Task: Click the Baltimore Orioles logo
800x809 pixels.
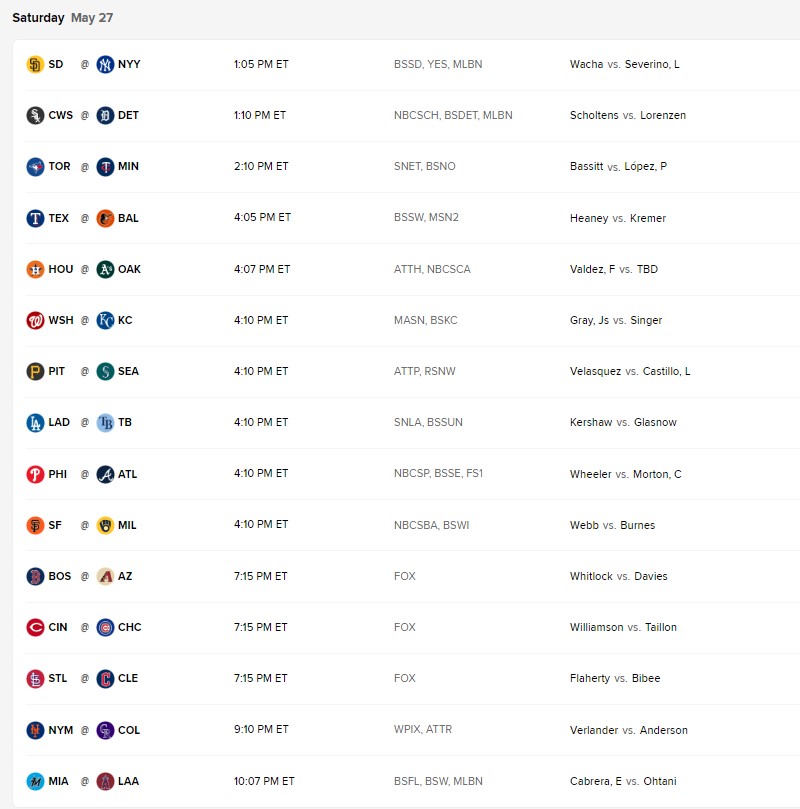Action: pos(104,218)
